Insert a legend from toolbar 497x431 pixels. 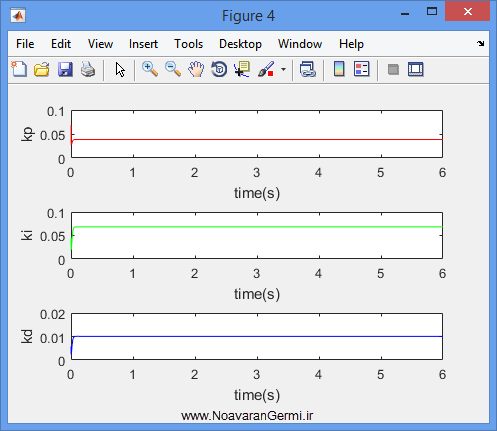362,69
